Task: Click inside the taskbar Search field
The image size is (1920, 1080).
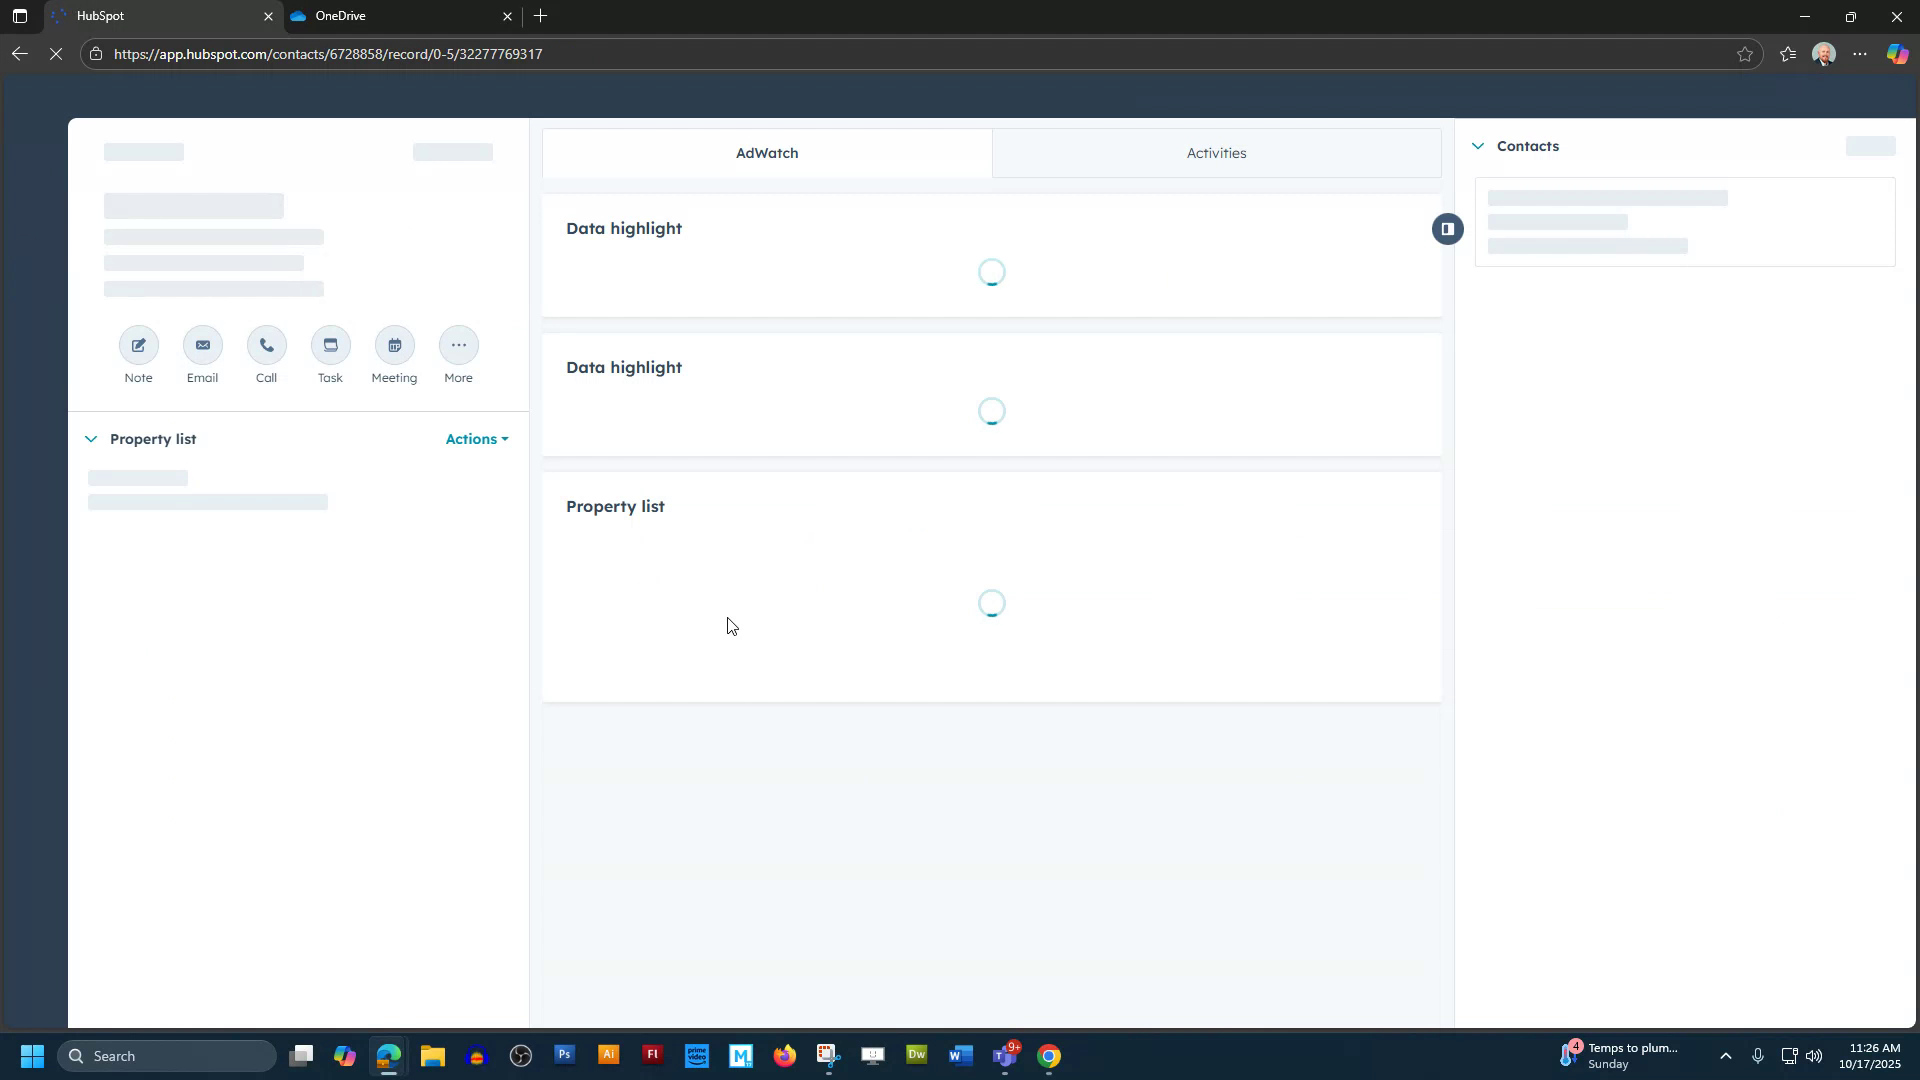Action: [x=167, y=1055]
